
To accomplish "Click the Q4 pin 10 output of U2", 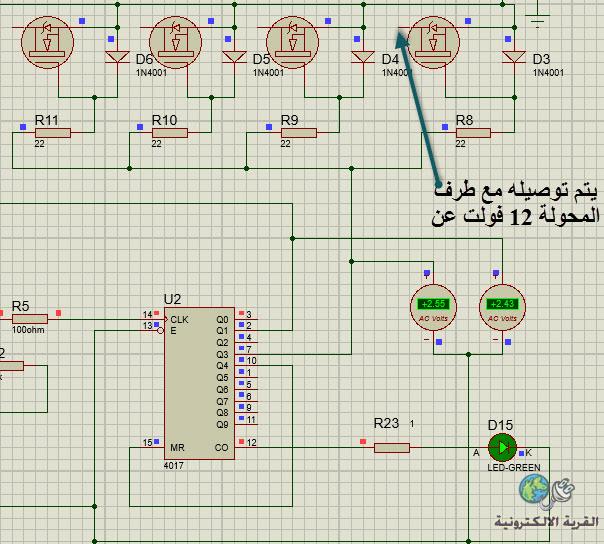I will coord(245,363).
